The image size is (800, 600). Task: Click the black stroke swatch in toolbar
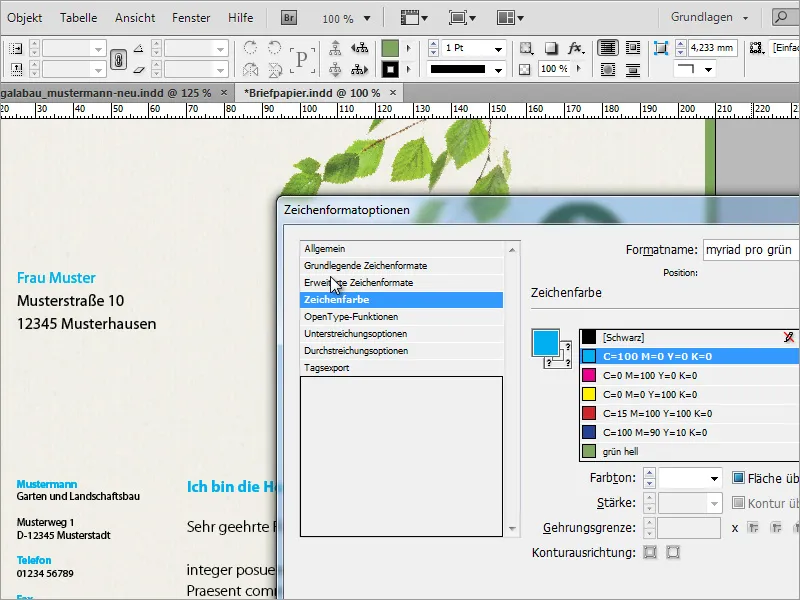(x=390, y=69)
